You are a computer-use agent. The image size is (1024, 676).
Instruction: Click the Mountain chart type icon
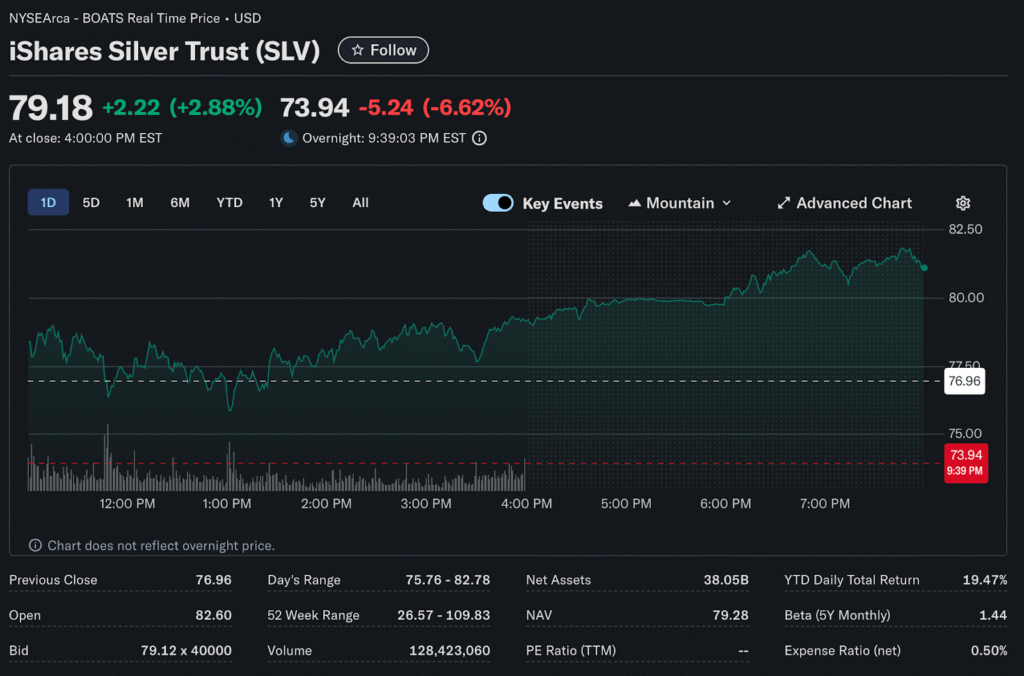[634, 203]
